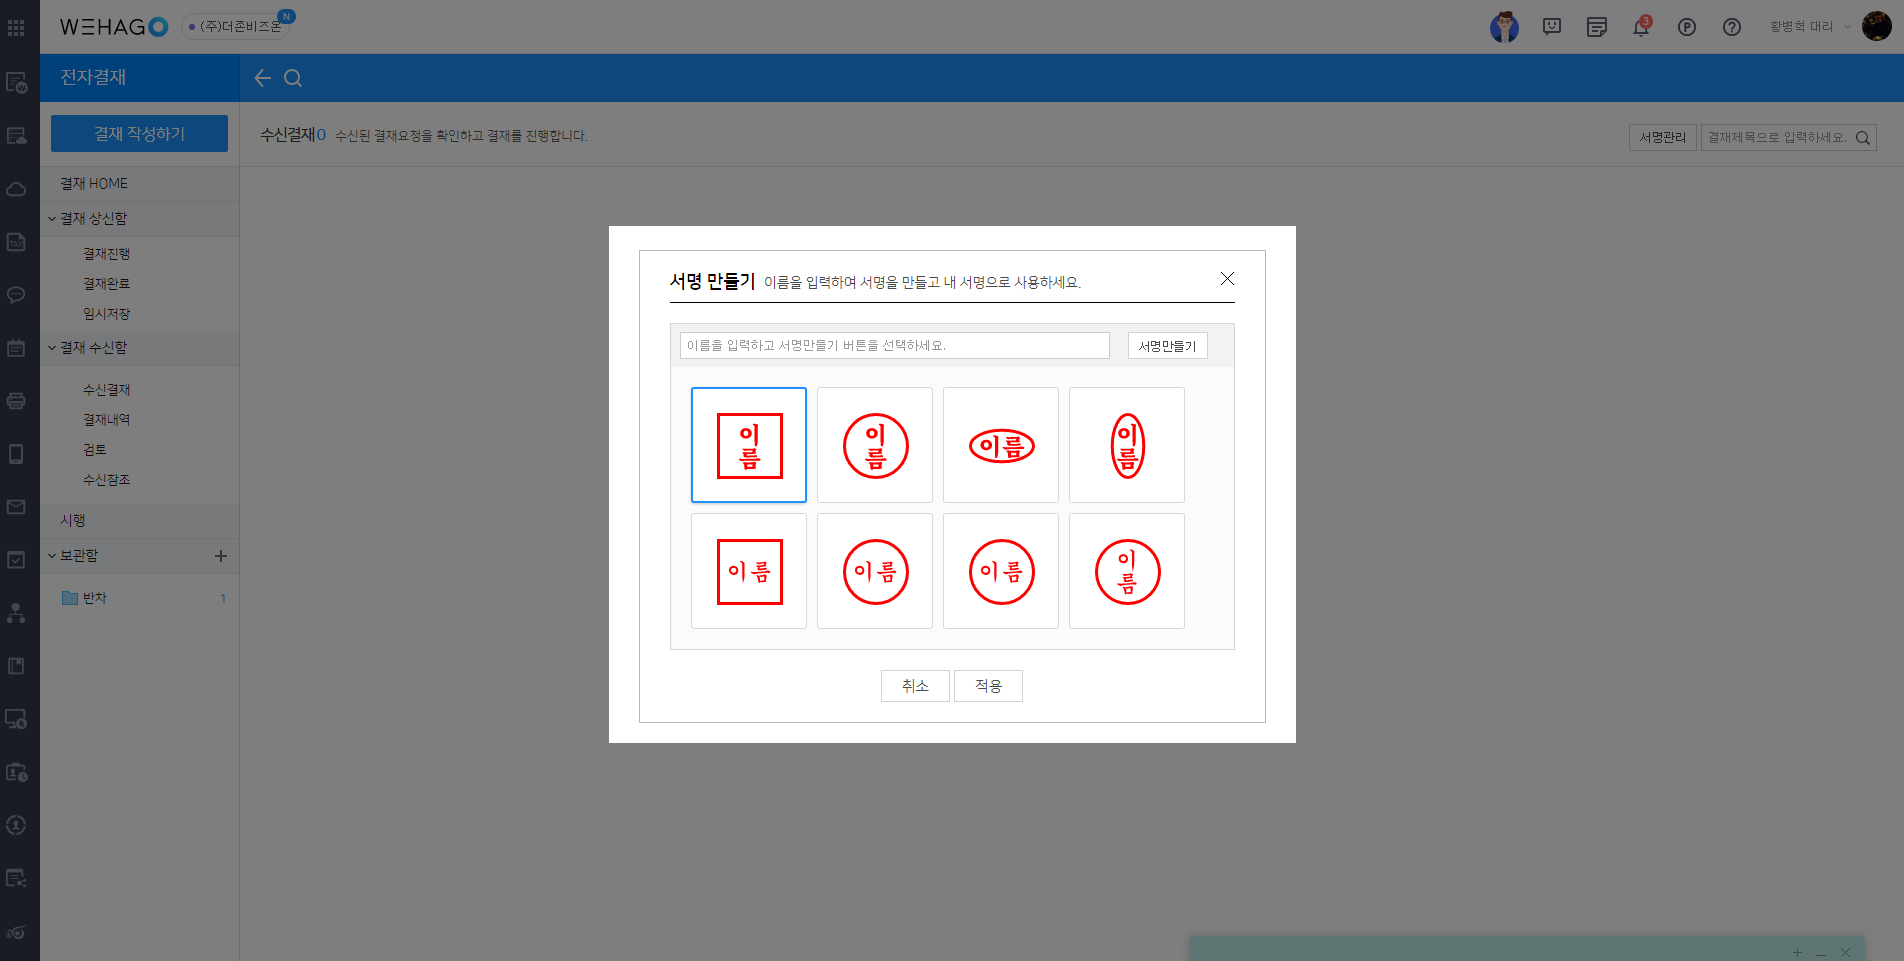
Task: Pick the square horizontal-text stamp style
Action: click(x=749, y=571)
